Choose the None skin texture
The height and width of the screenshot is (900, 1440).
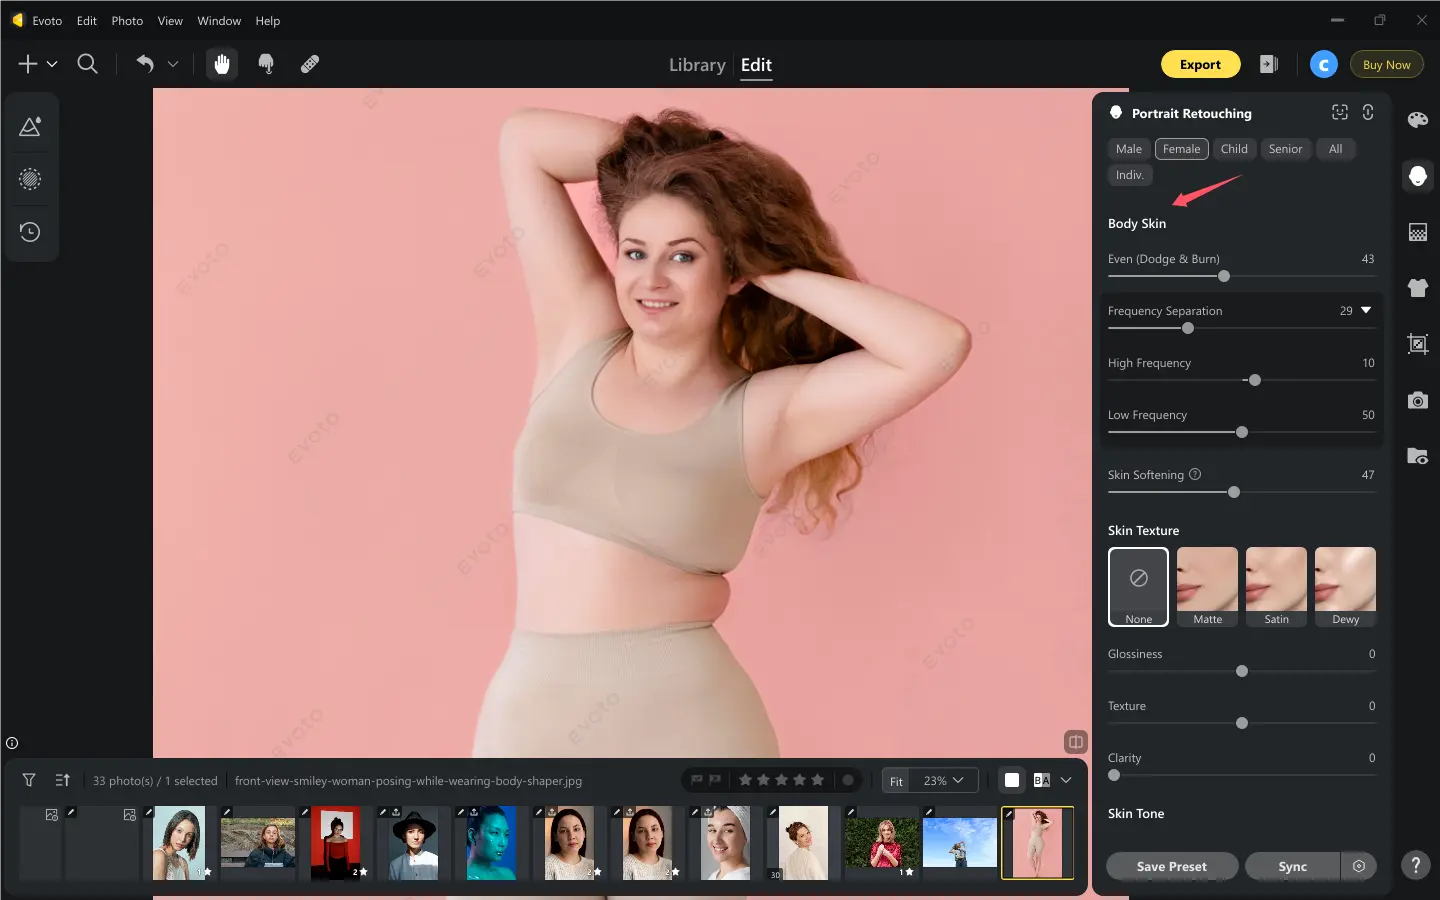coord(1138,587)
